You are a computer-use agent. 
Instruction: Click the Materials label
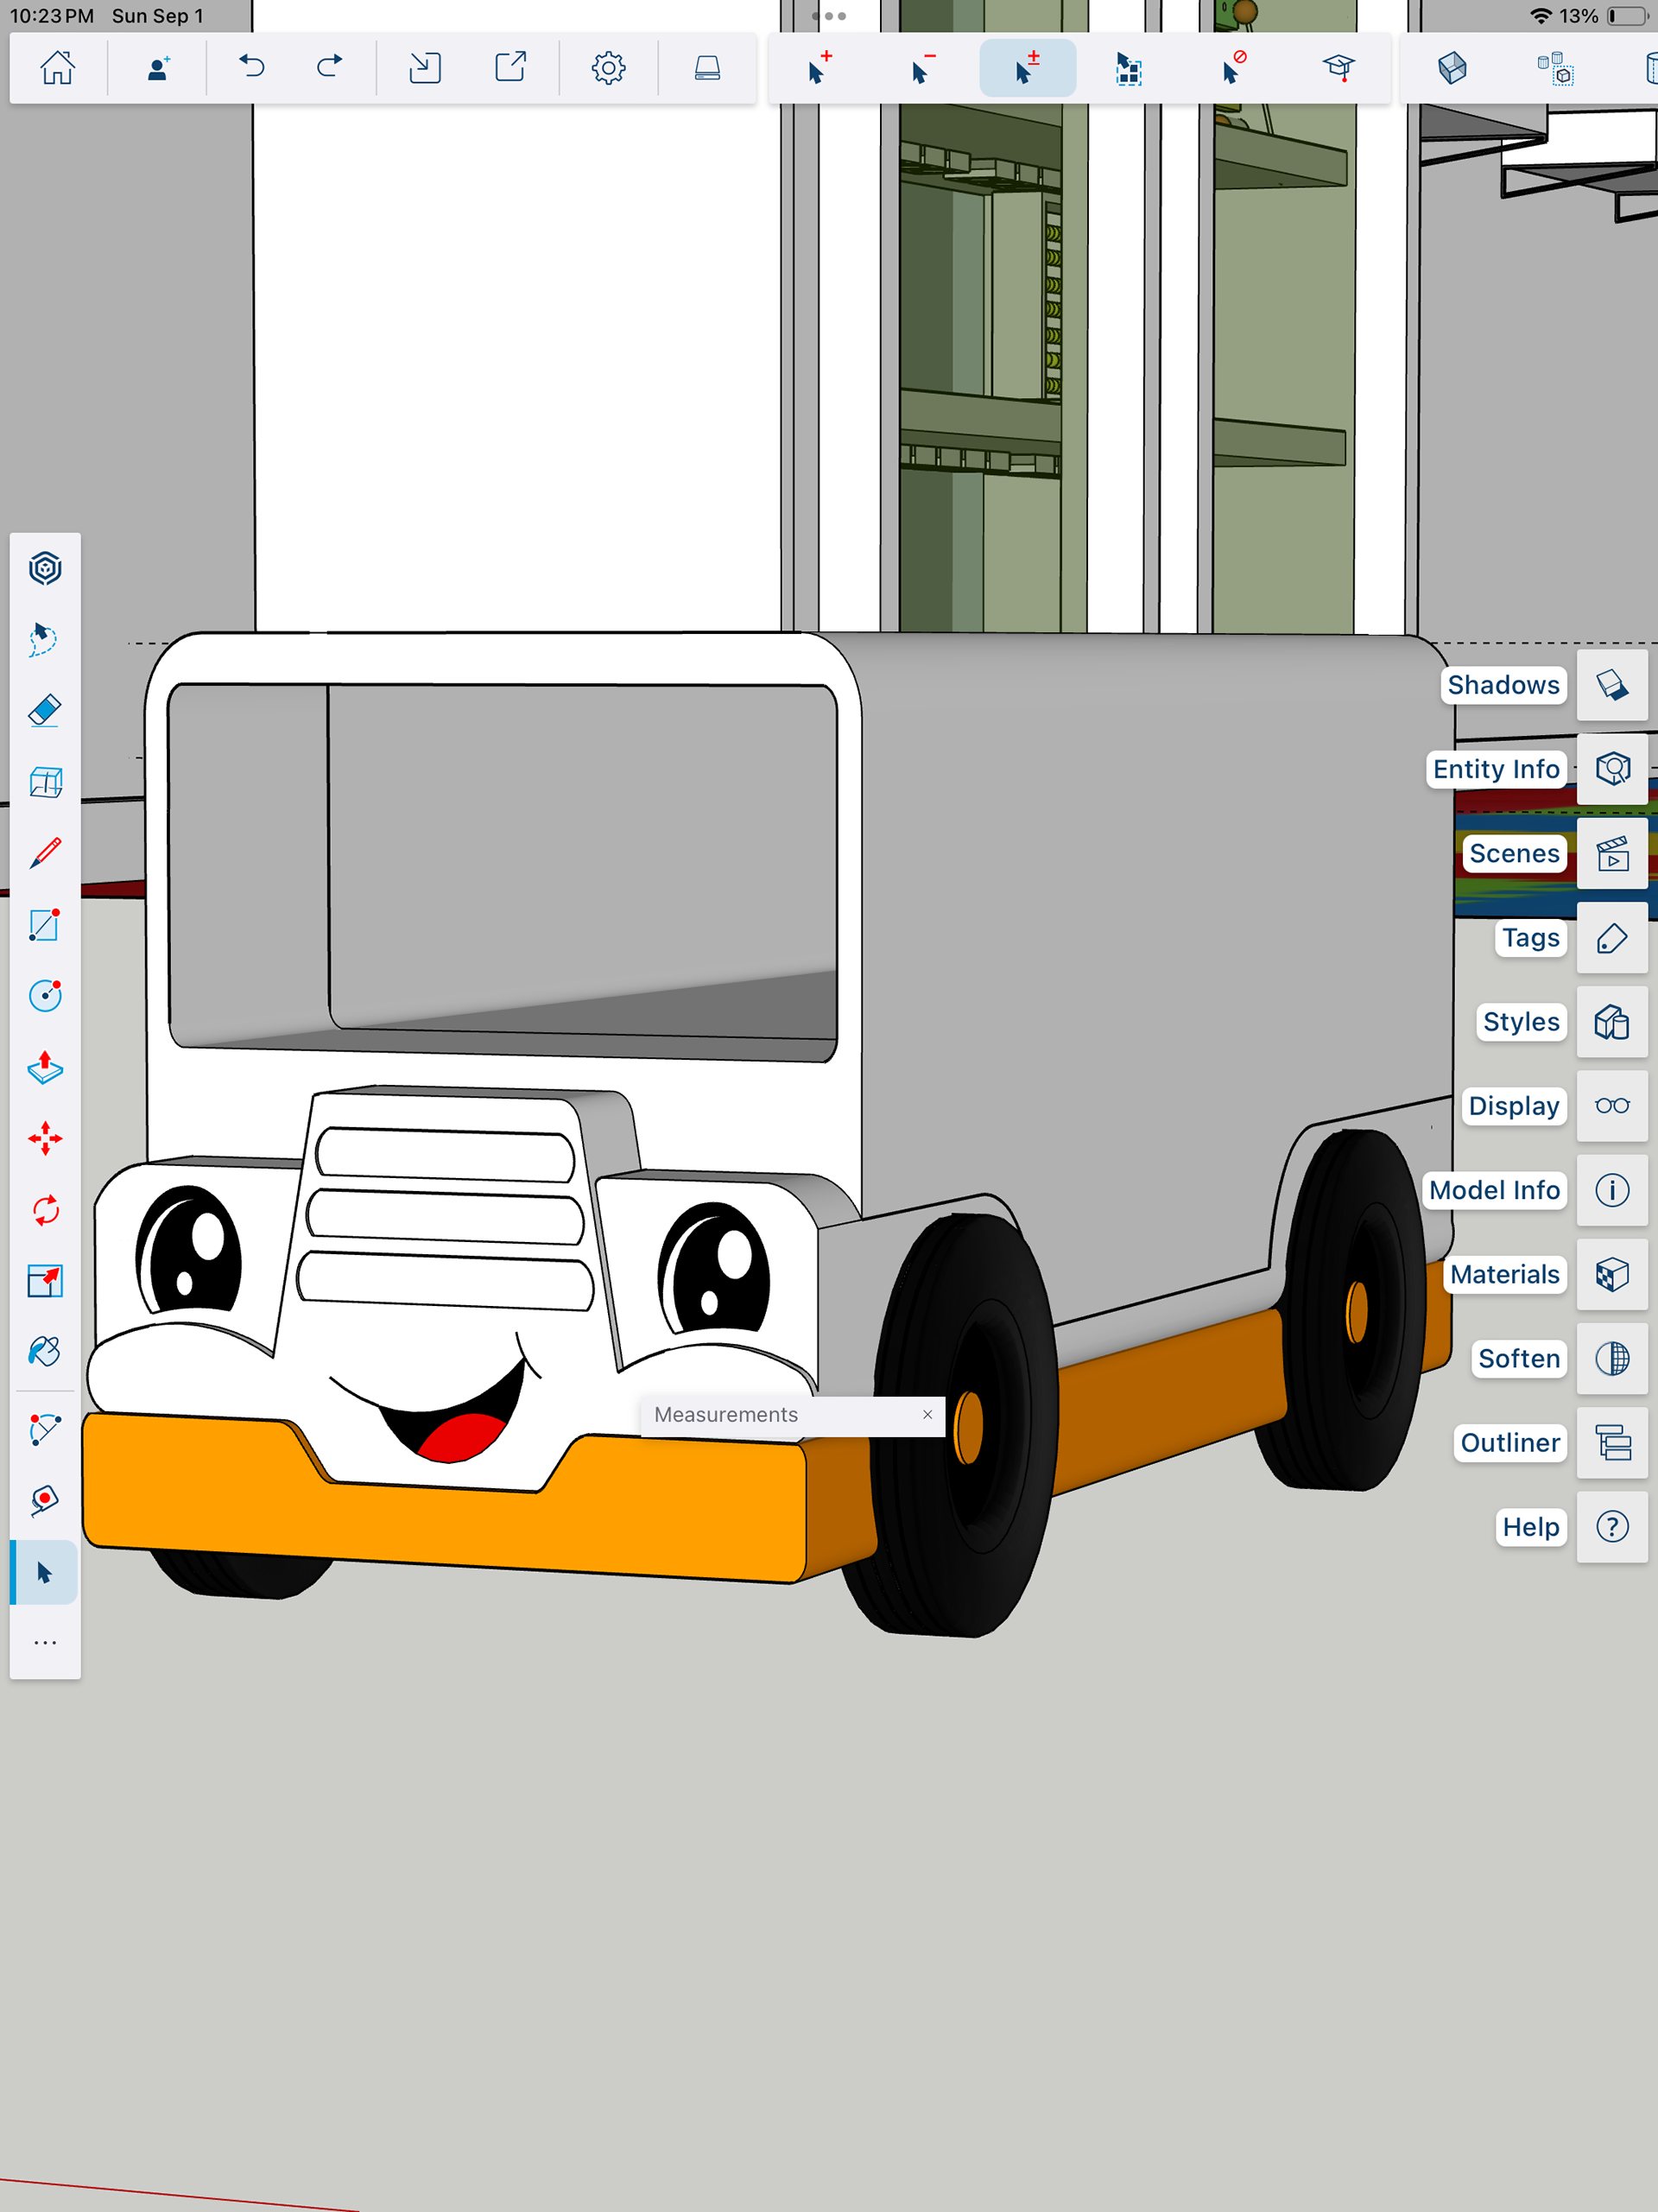(1504, 1274)
